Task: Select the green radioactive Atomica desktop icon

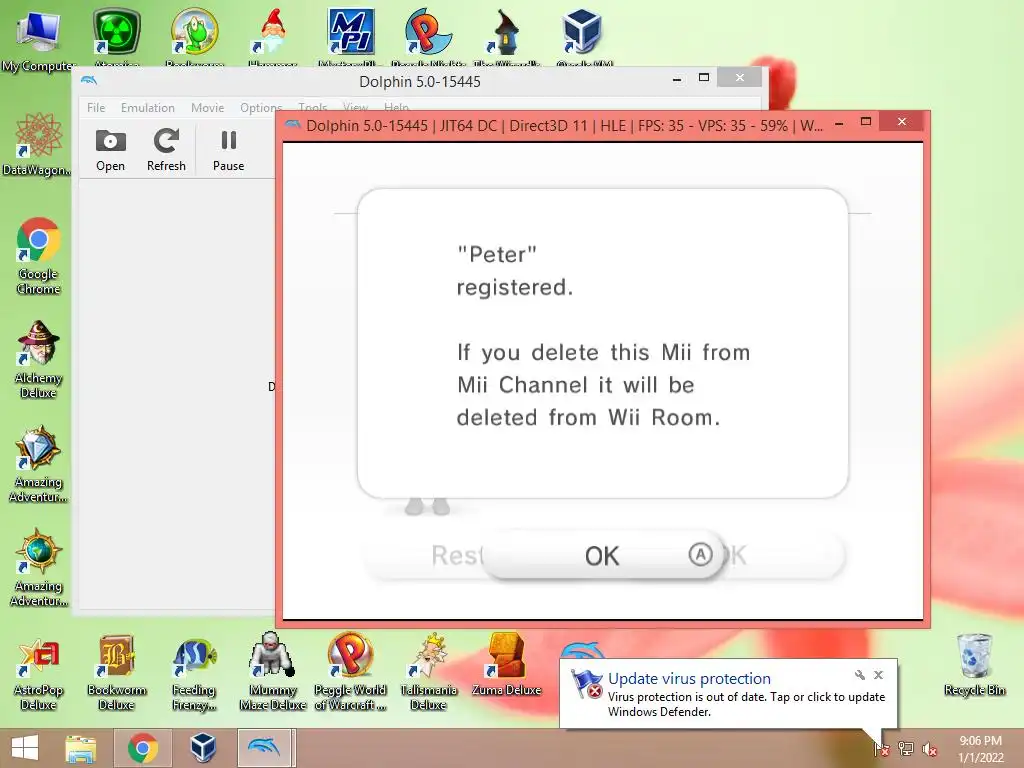Action: pyautogui.click(x=117, y=36)
